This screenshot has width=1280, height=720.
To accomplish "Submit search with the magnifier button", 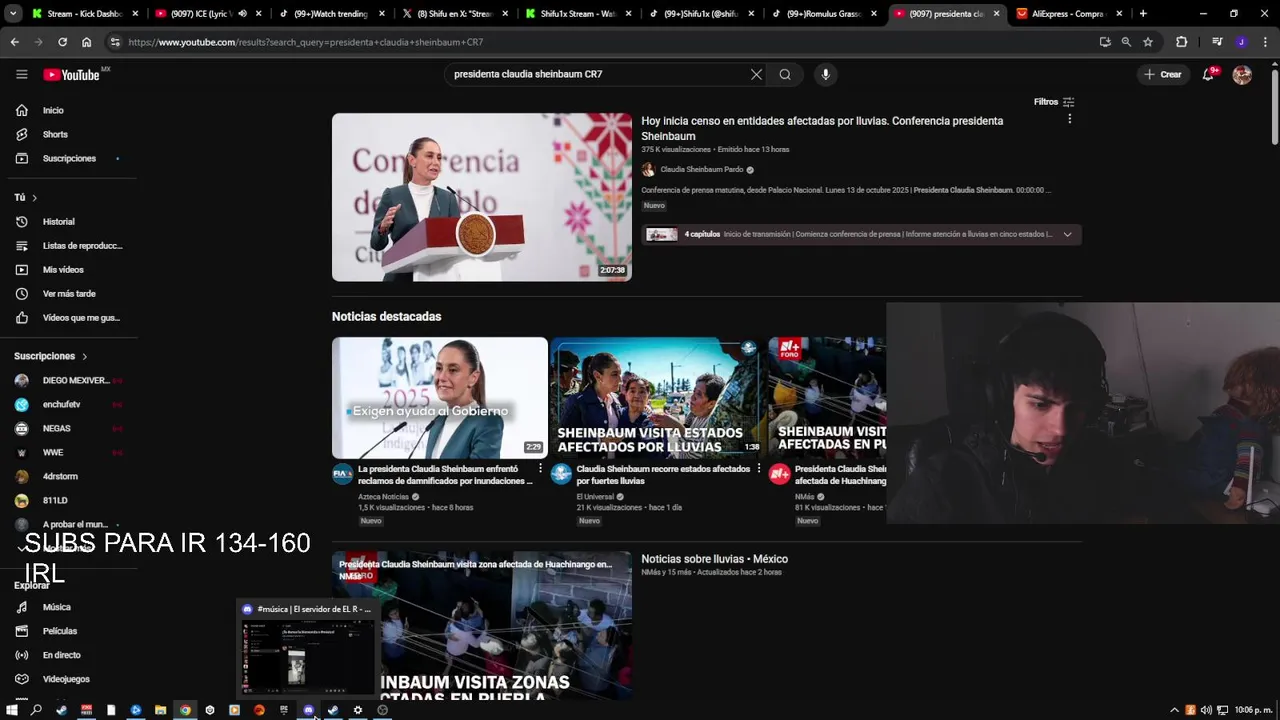I will [785, 74].
